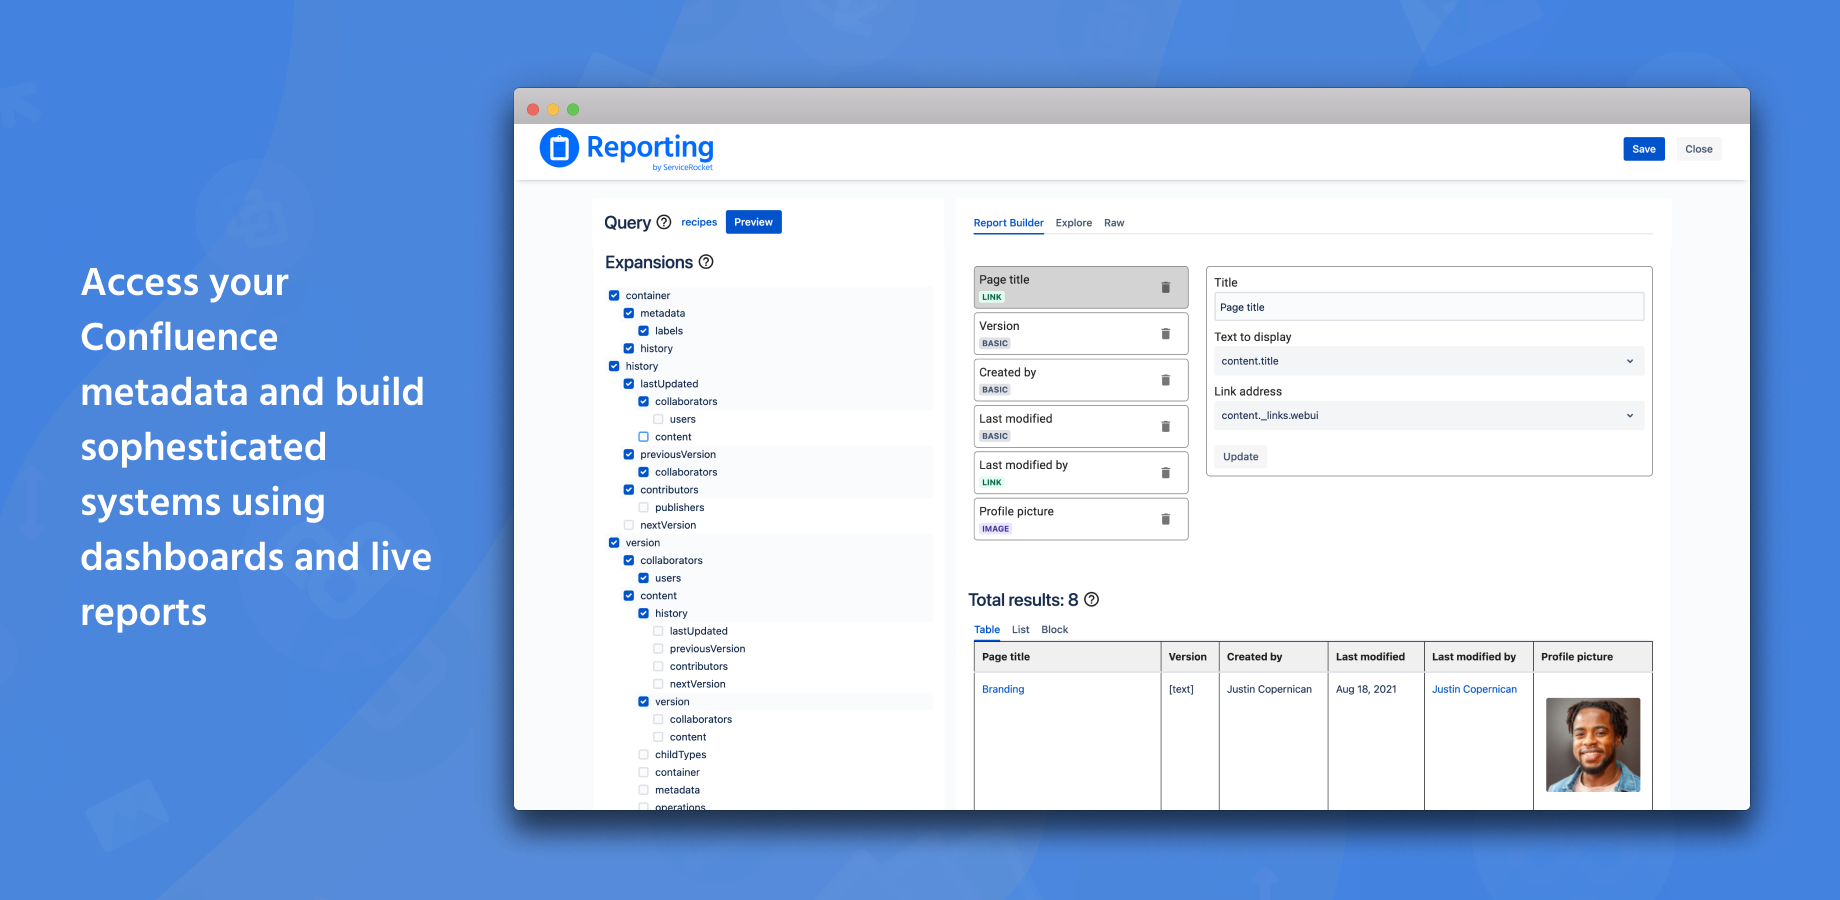Toggle the lastUpdated checkbox under history
This screenshot has width=1840, height=900.
point(629,384)
